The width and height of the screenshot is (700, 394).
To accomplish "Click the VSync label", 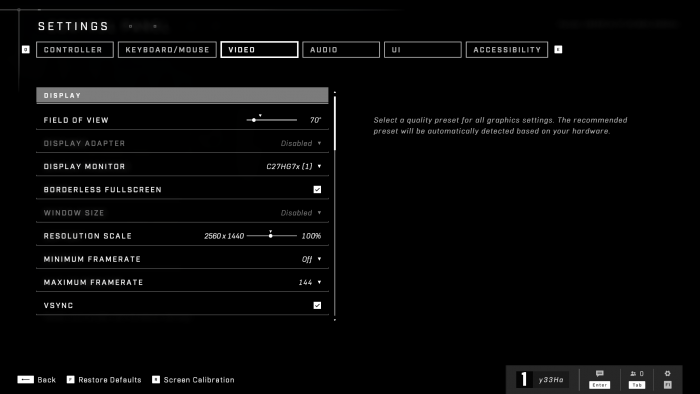I will click(x=58, y=306).
